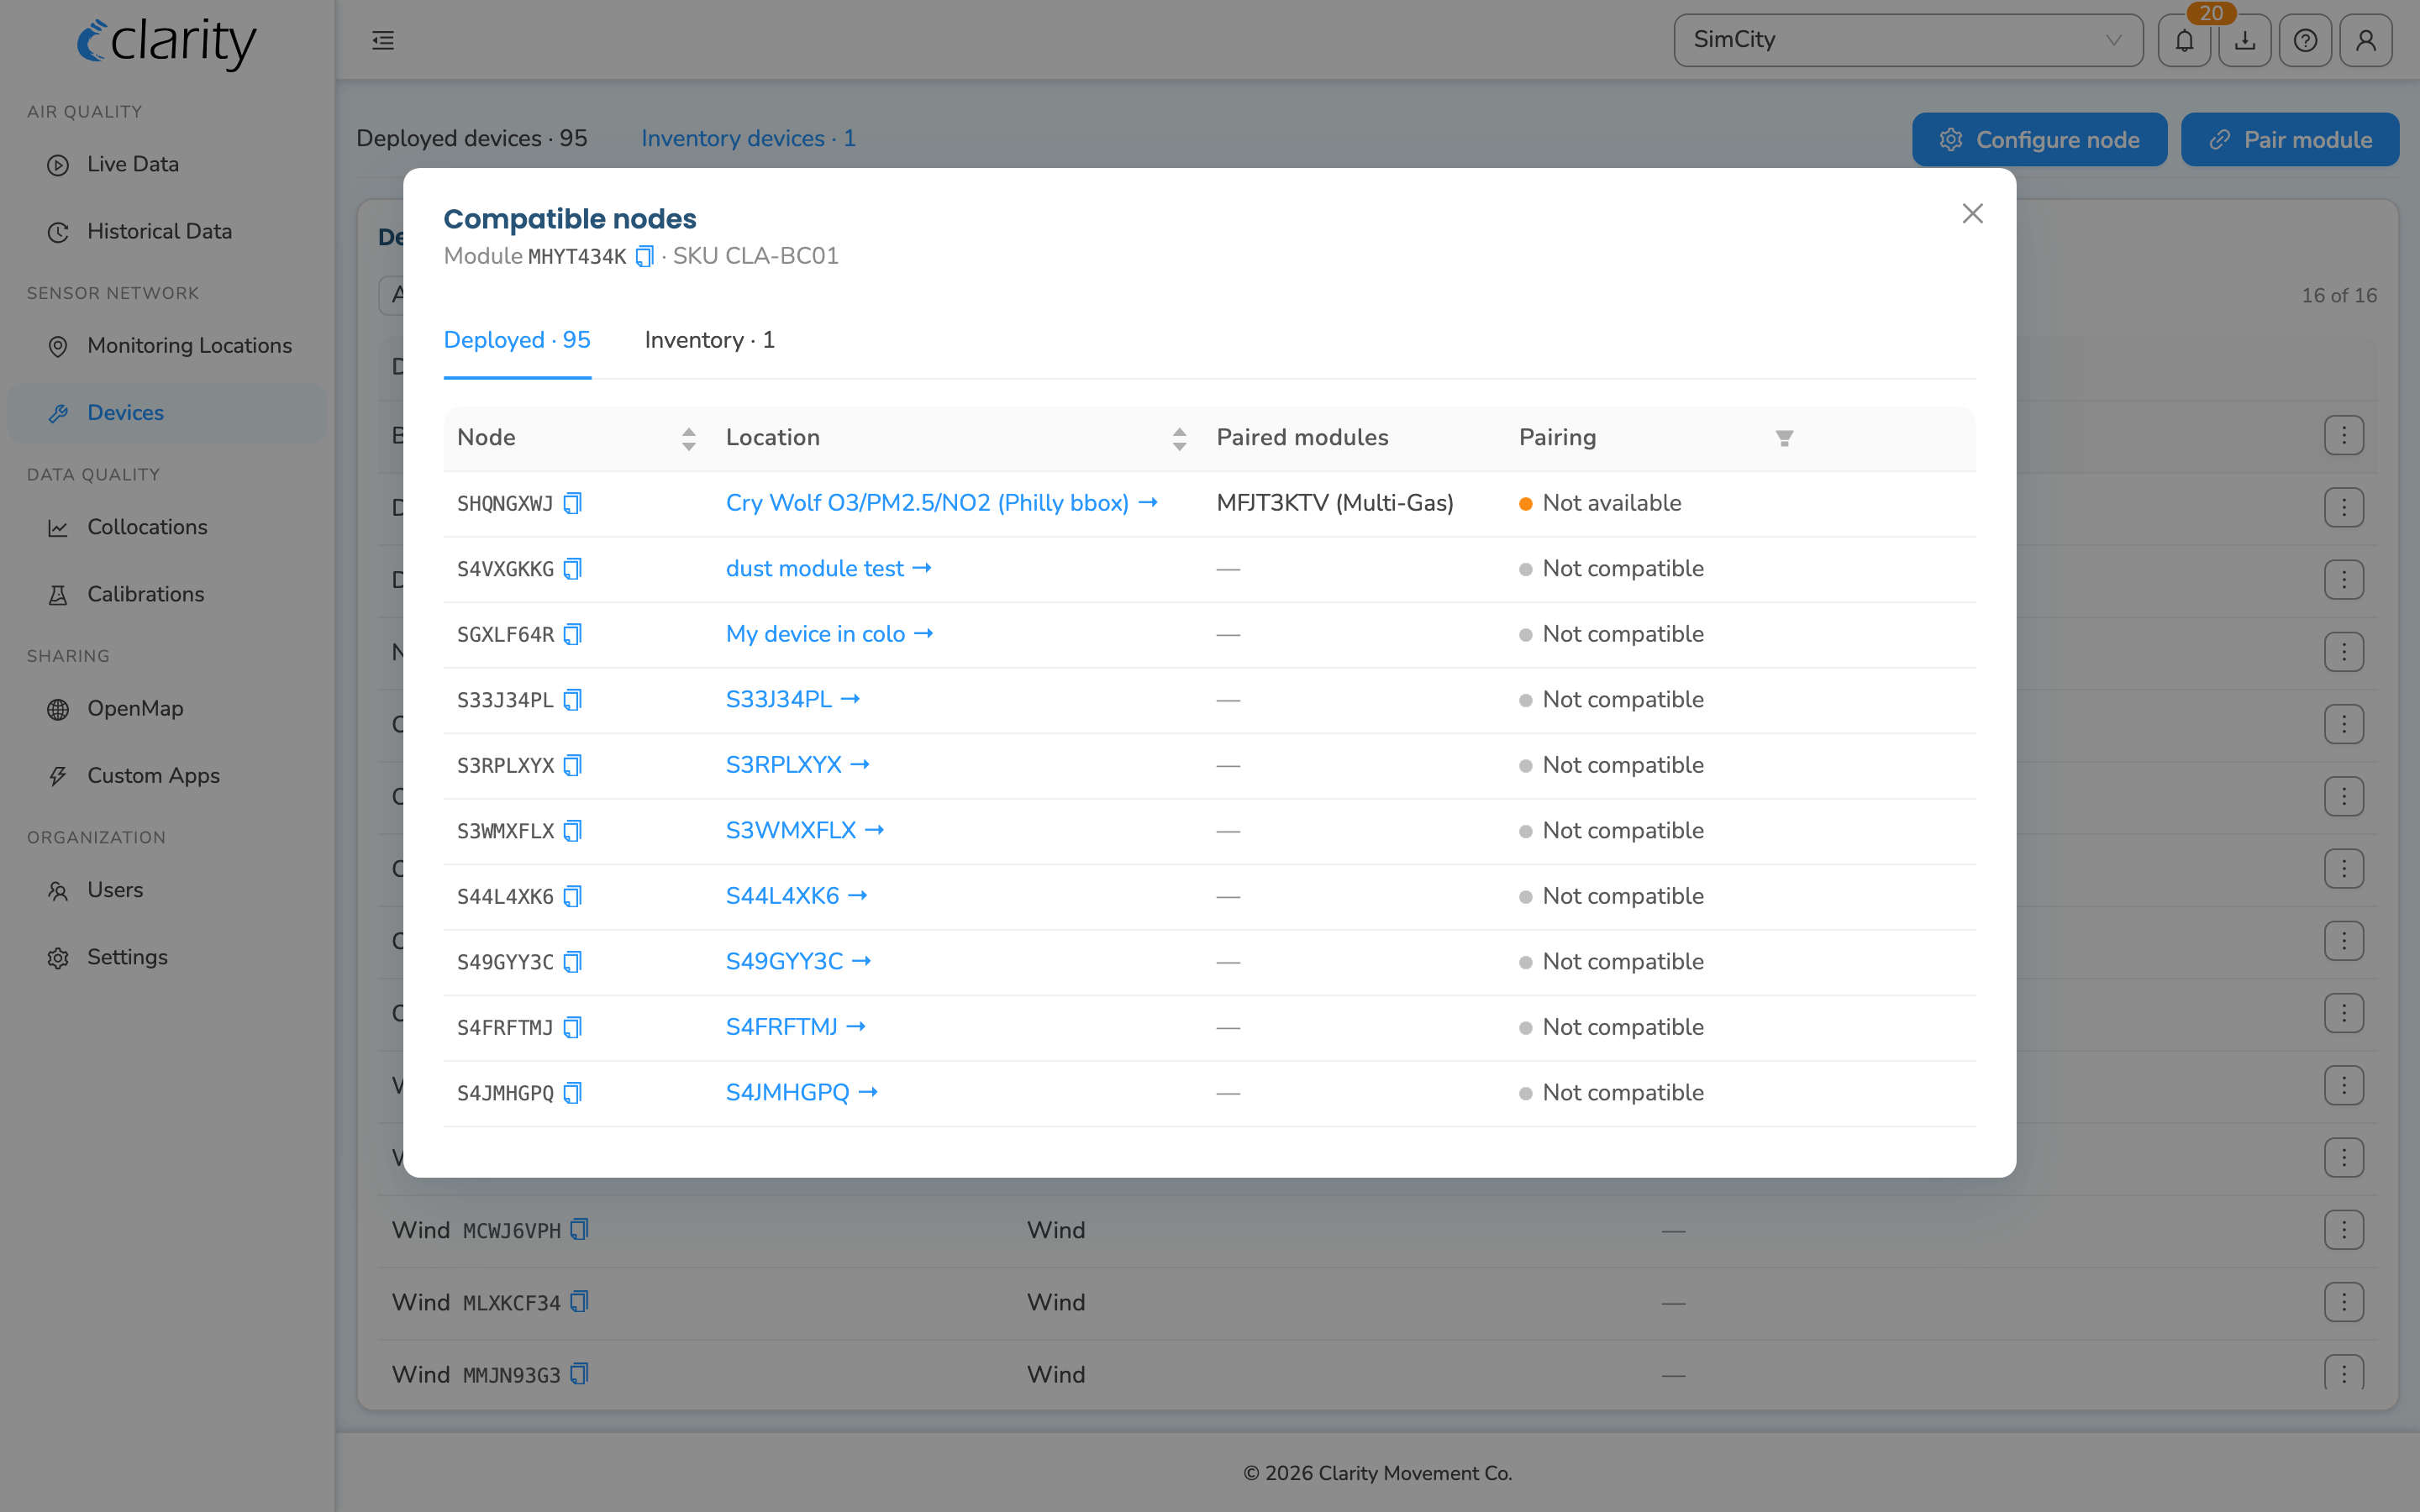2420x1512 pixels.
Task: Switch to Deployed · 95 tab in dialog
Action: pos(517,340)
